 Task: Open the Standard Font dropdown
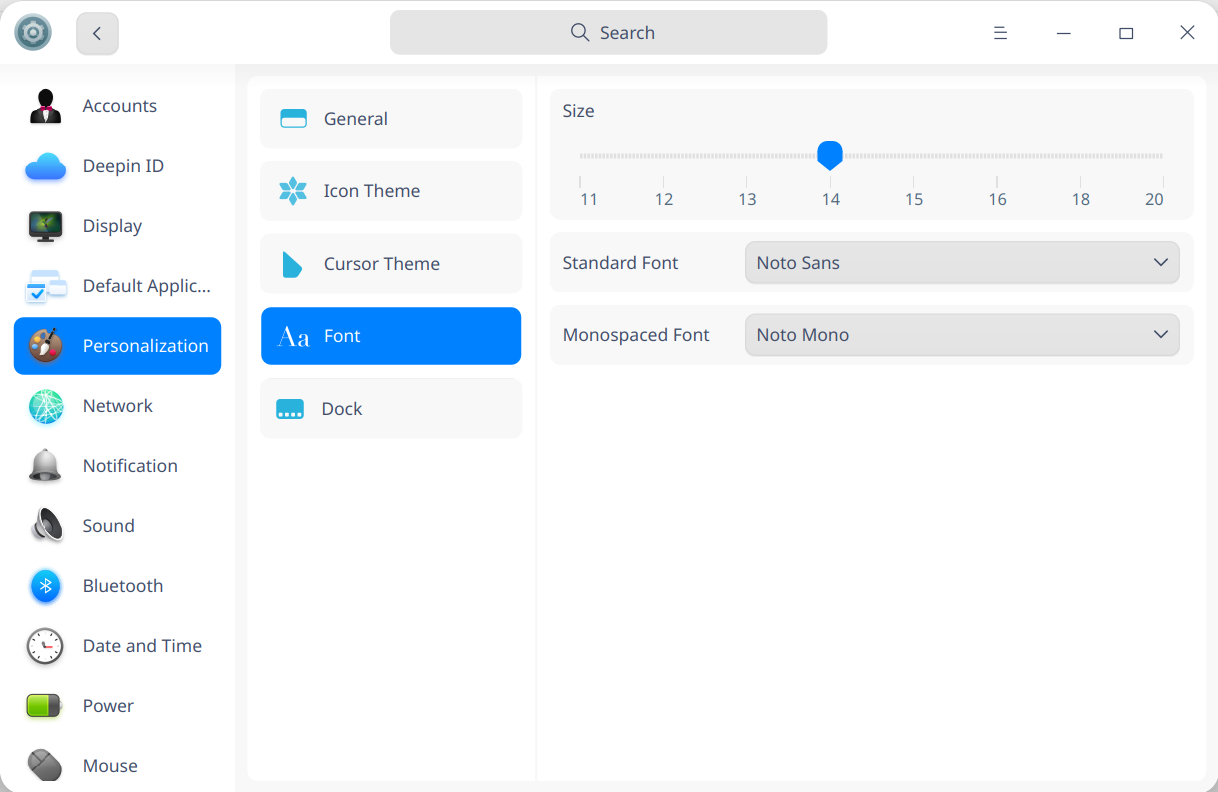point(962,263)
